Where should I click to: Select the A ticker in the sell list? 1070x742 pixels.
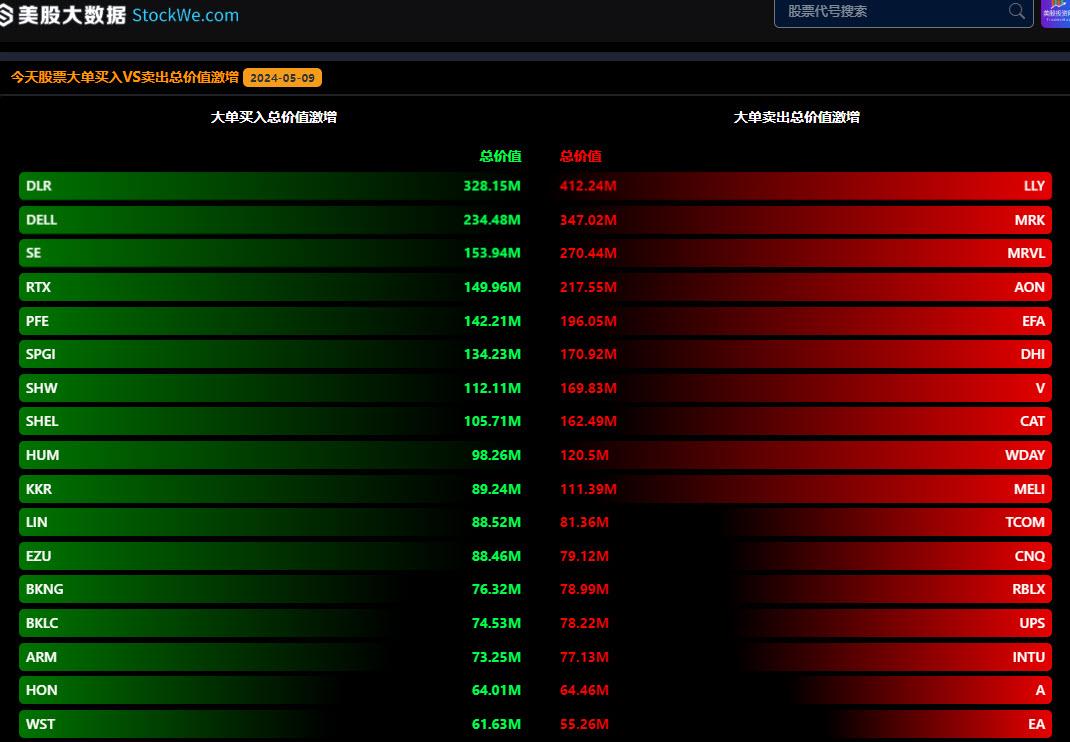tap(1040, 690)
